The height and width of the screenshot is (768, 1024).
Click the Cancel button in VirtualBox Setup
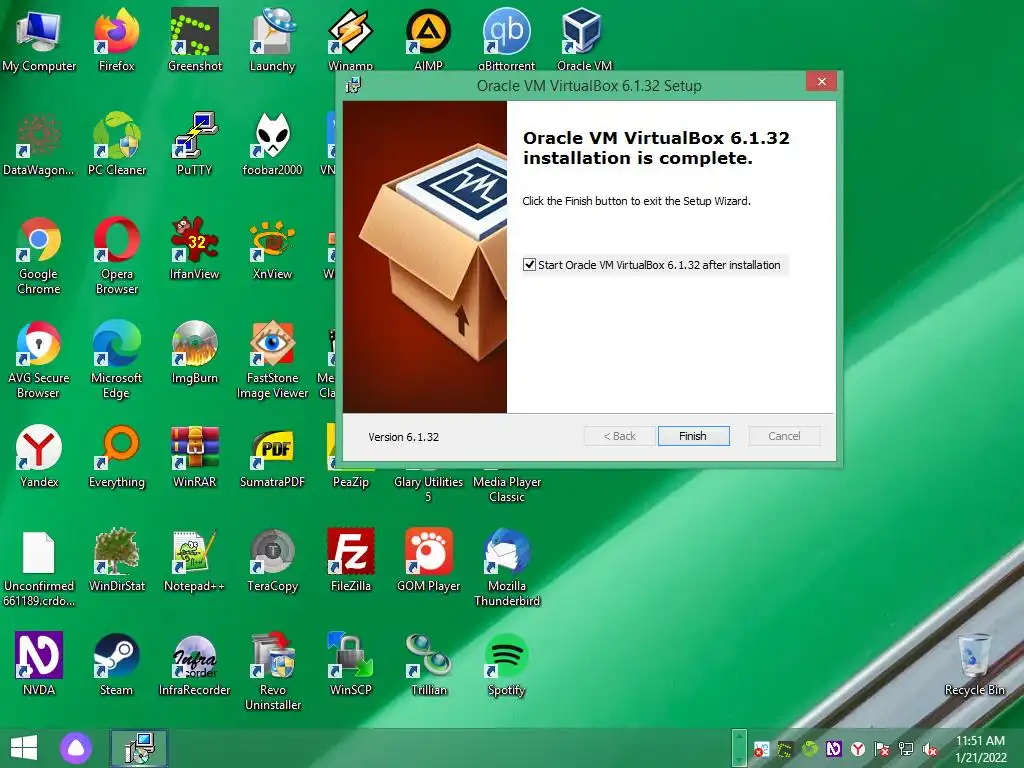coord(784,436)
